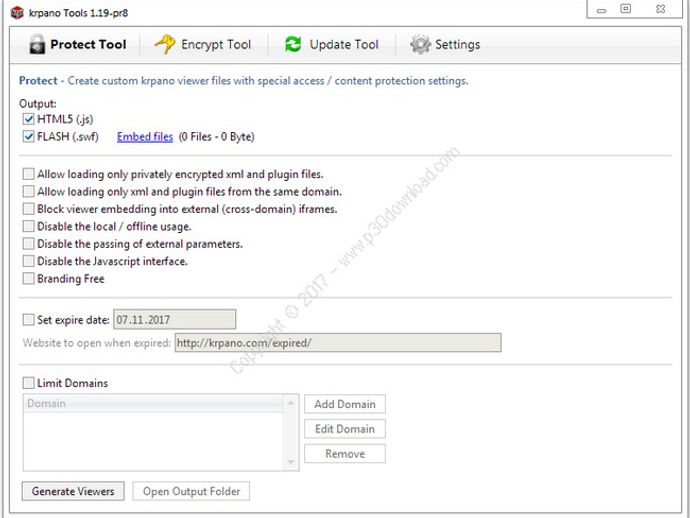Click the Protect Tool padlock icon
Viewport: 690px width, 518px height.
37,44
